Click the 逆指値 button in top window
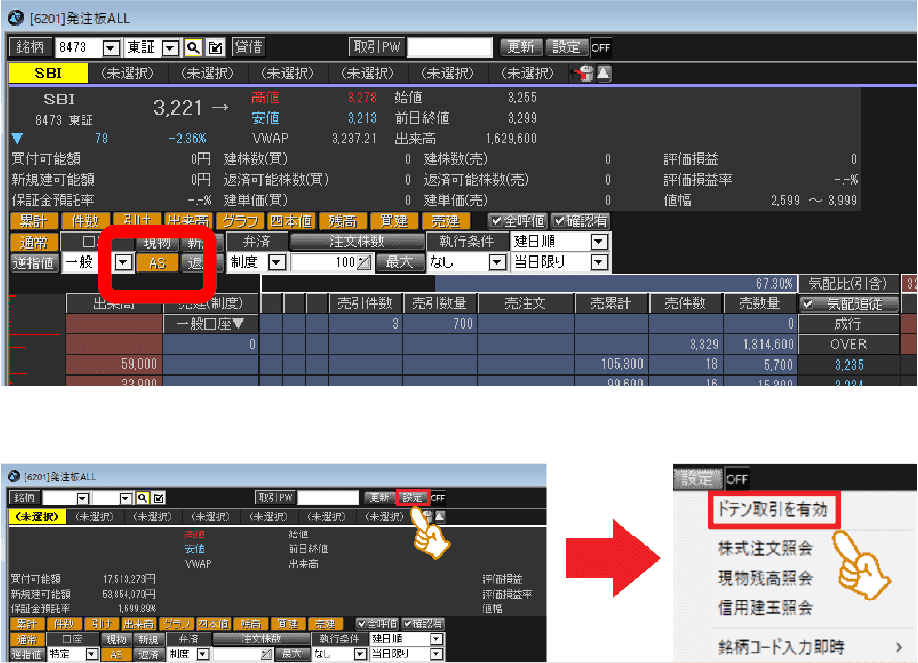Screen dimensions: 918x663 pos(34,262)
